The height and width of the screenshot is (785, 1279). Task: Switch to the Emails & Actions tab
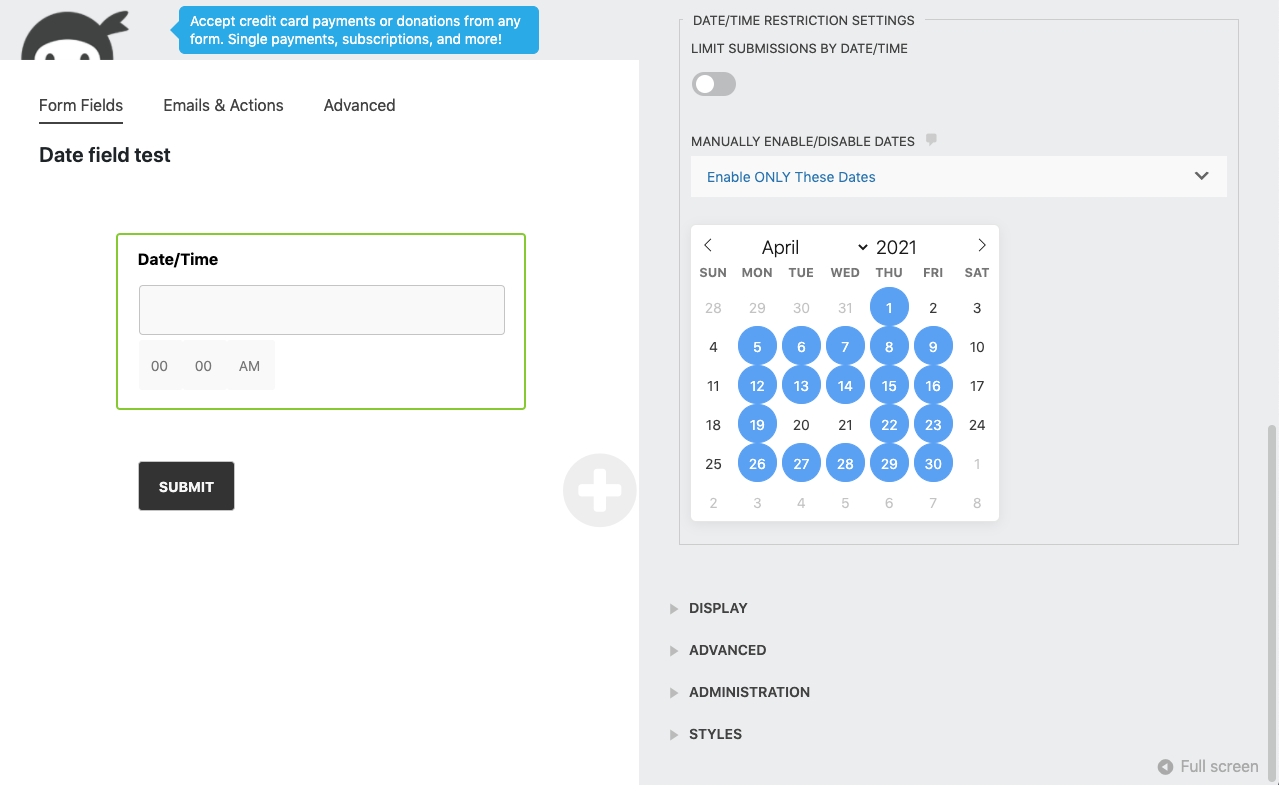(x=223, y=105)
